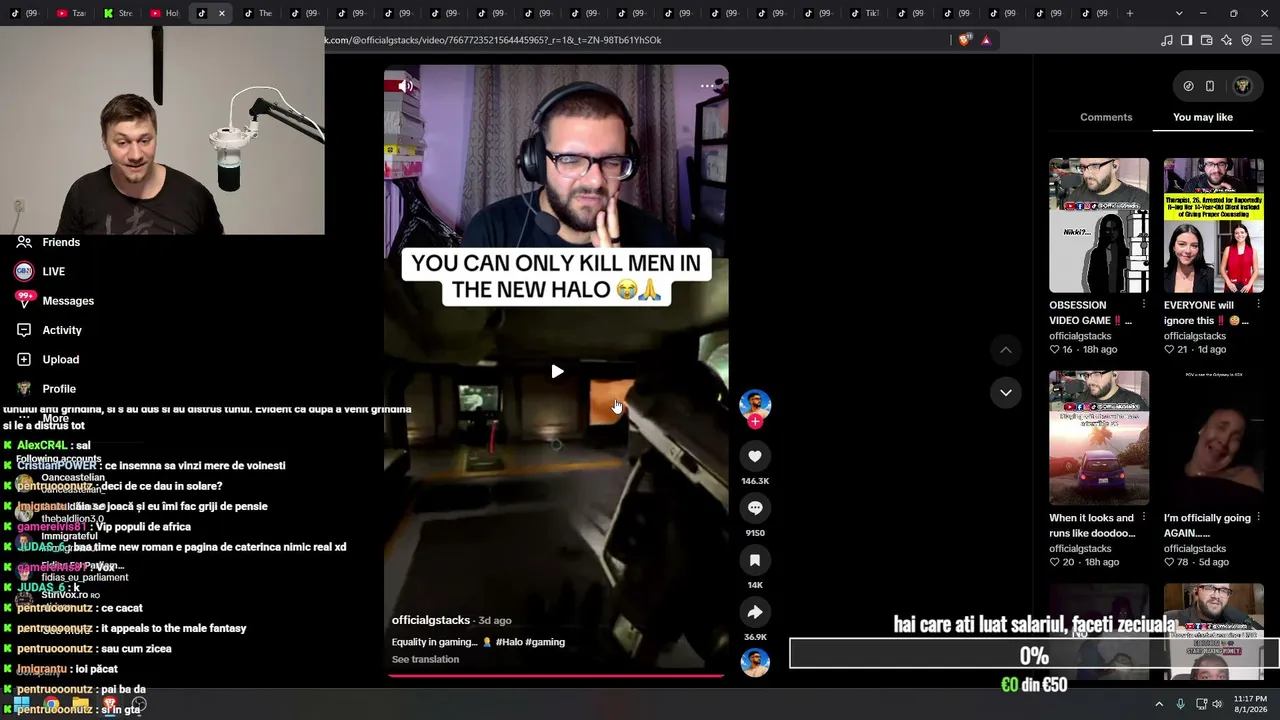Click See translation under the caption
Viewport: 1280px width, 720px height.
pyautogui.click(x=425, y=659)
